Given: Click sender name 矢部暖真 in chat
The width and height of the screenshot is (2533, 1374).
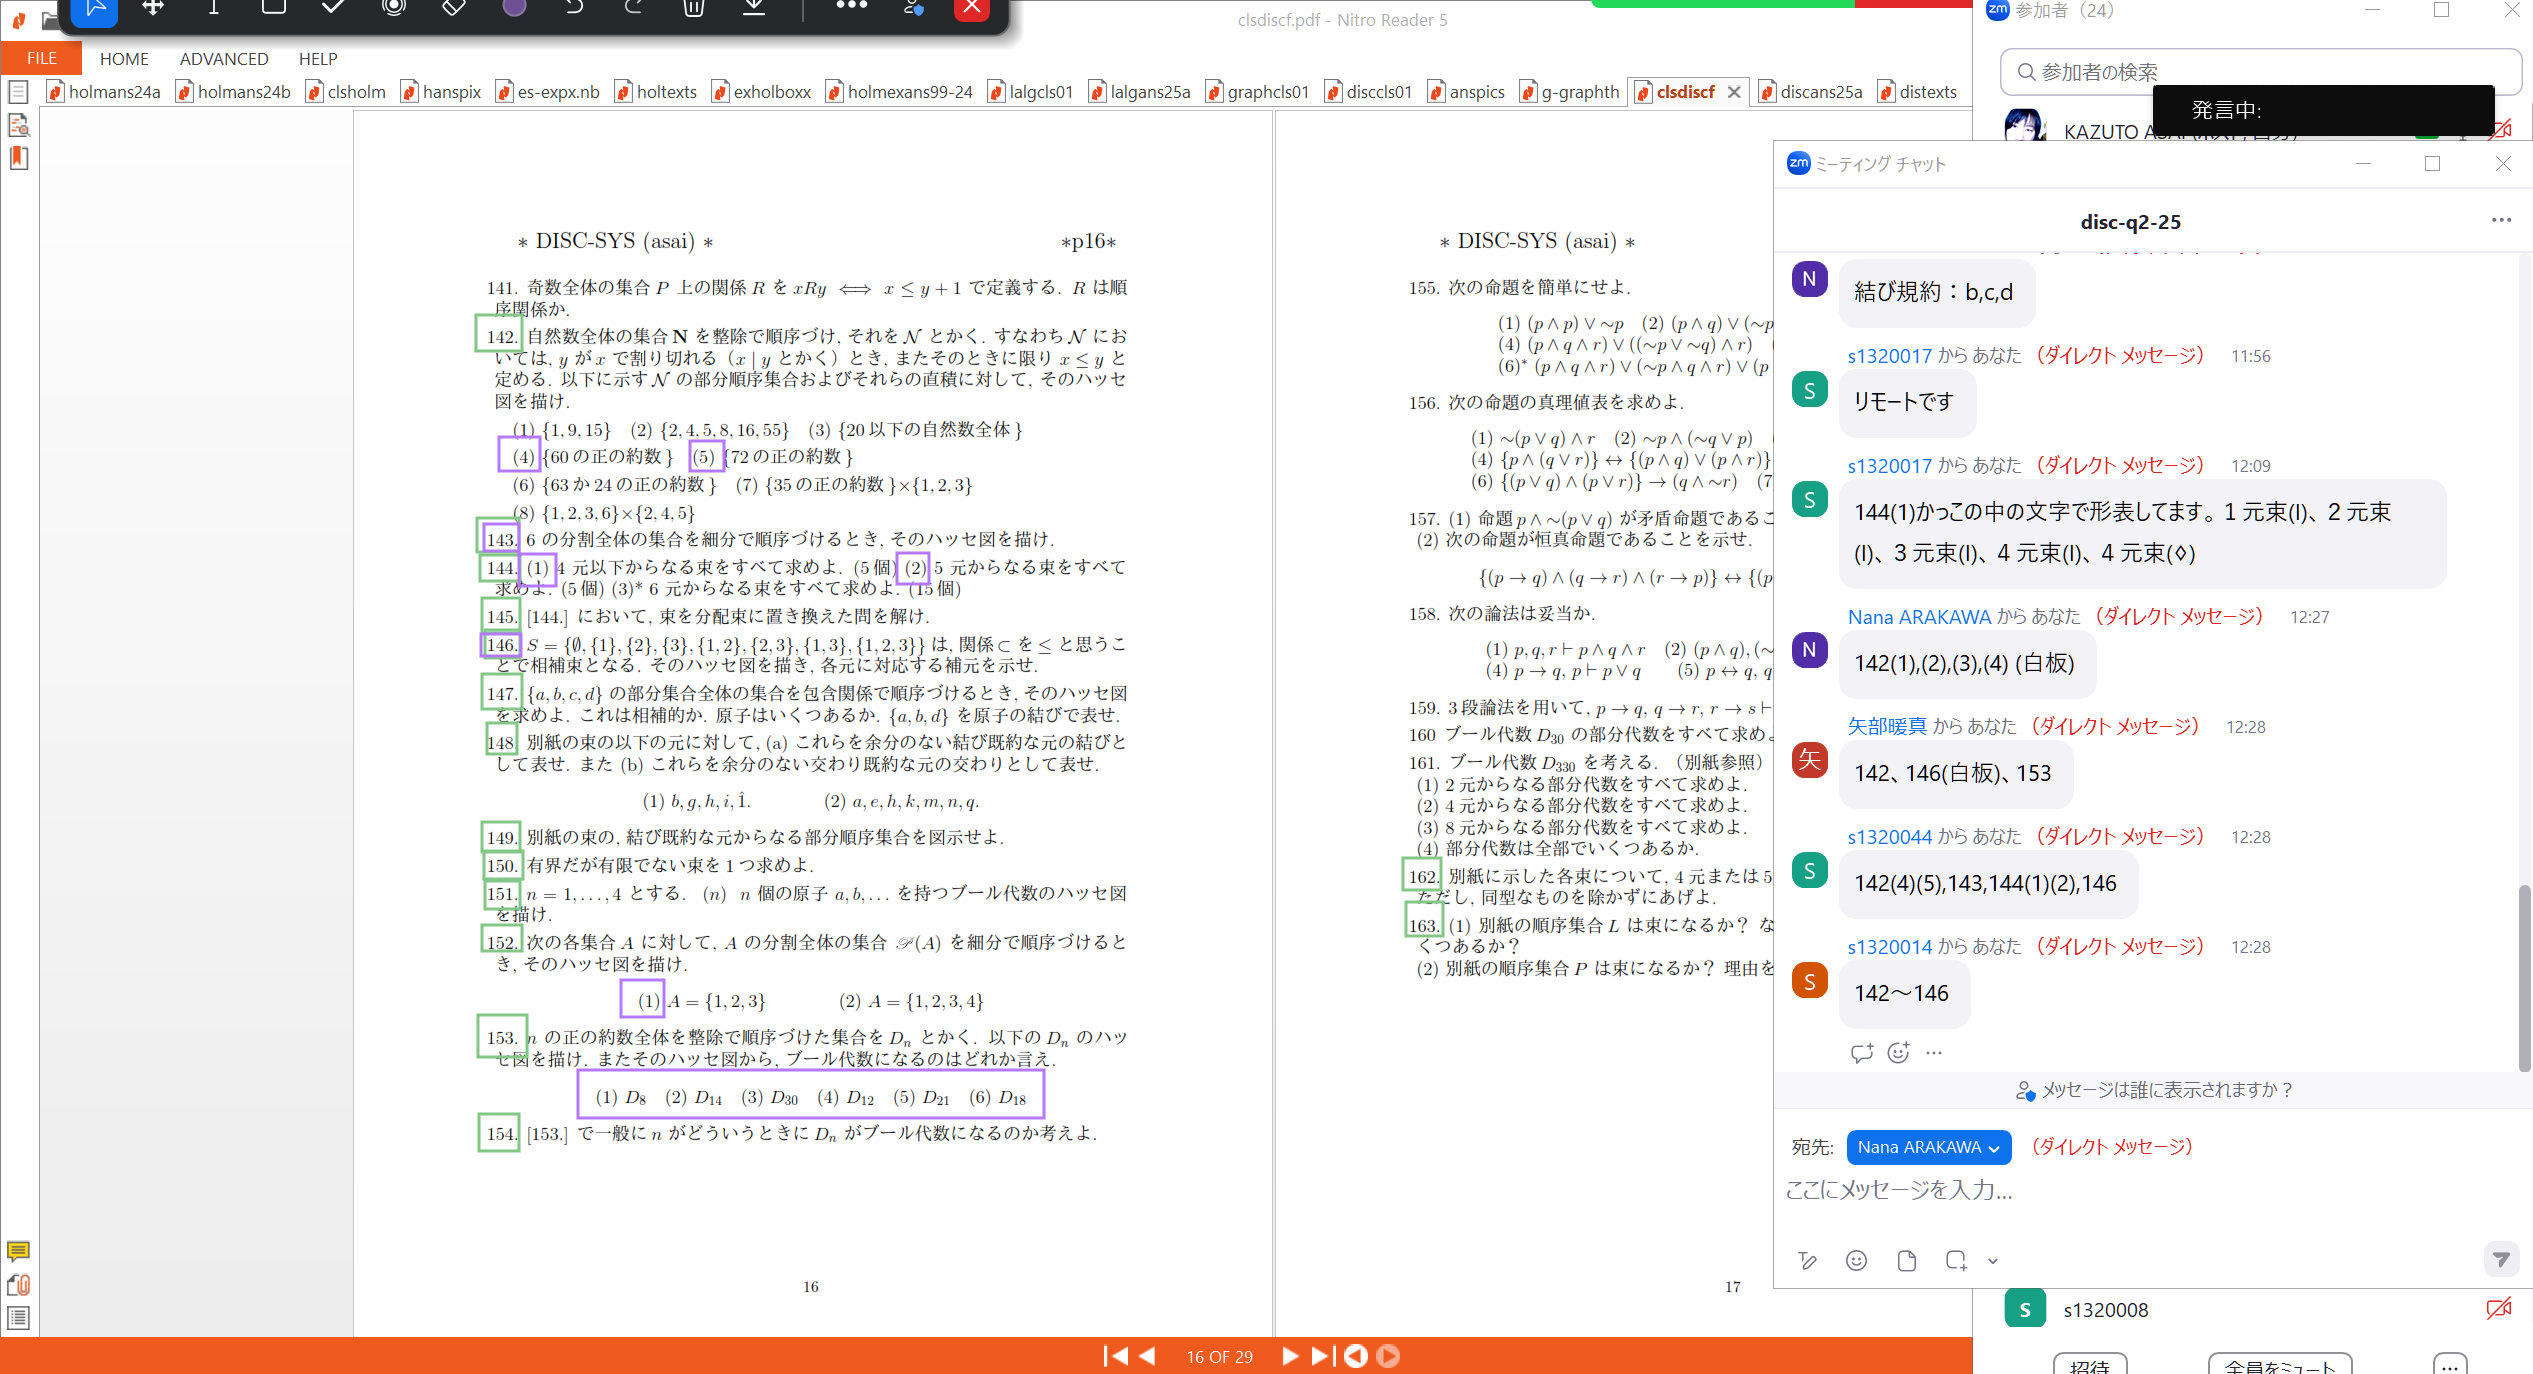Looking at the screenshot, I should [1887, 727].
